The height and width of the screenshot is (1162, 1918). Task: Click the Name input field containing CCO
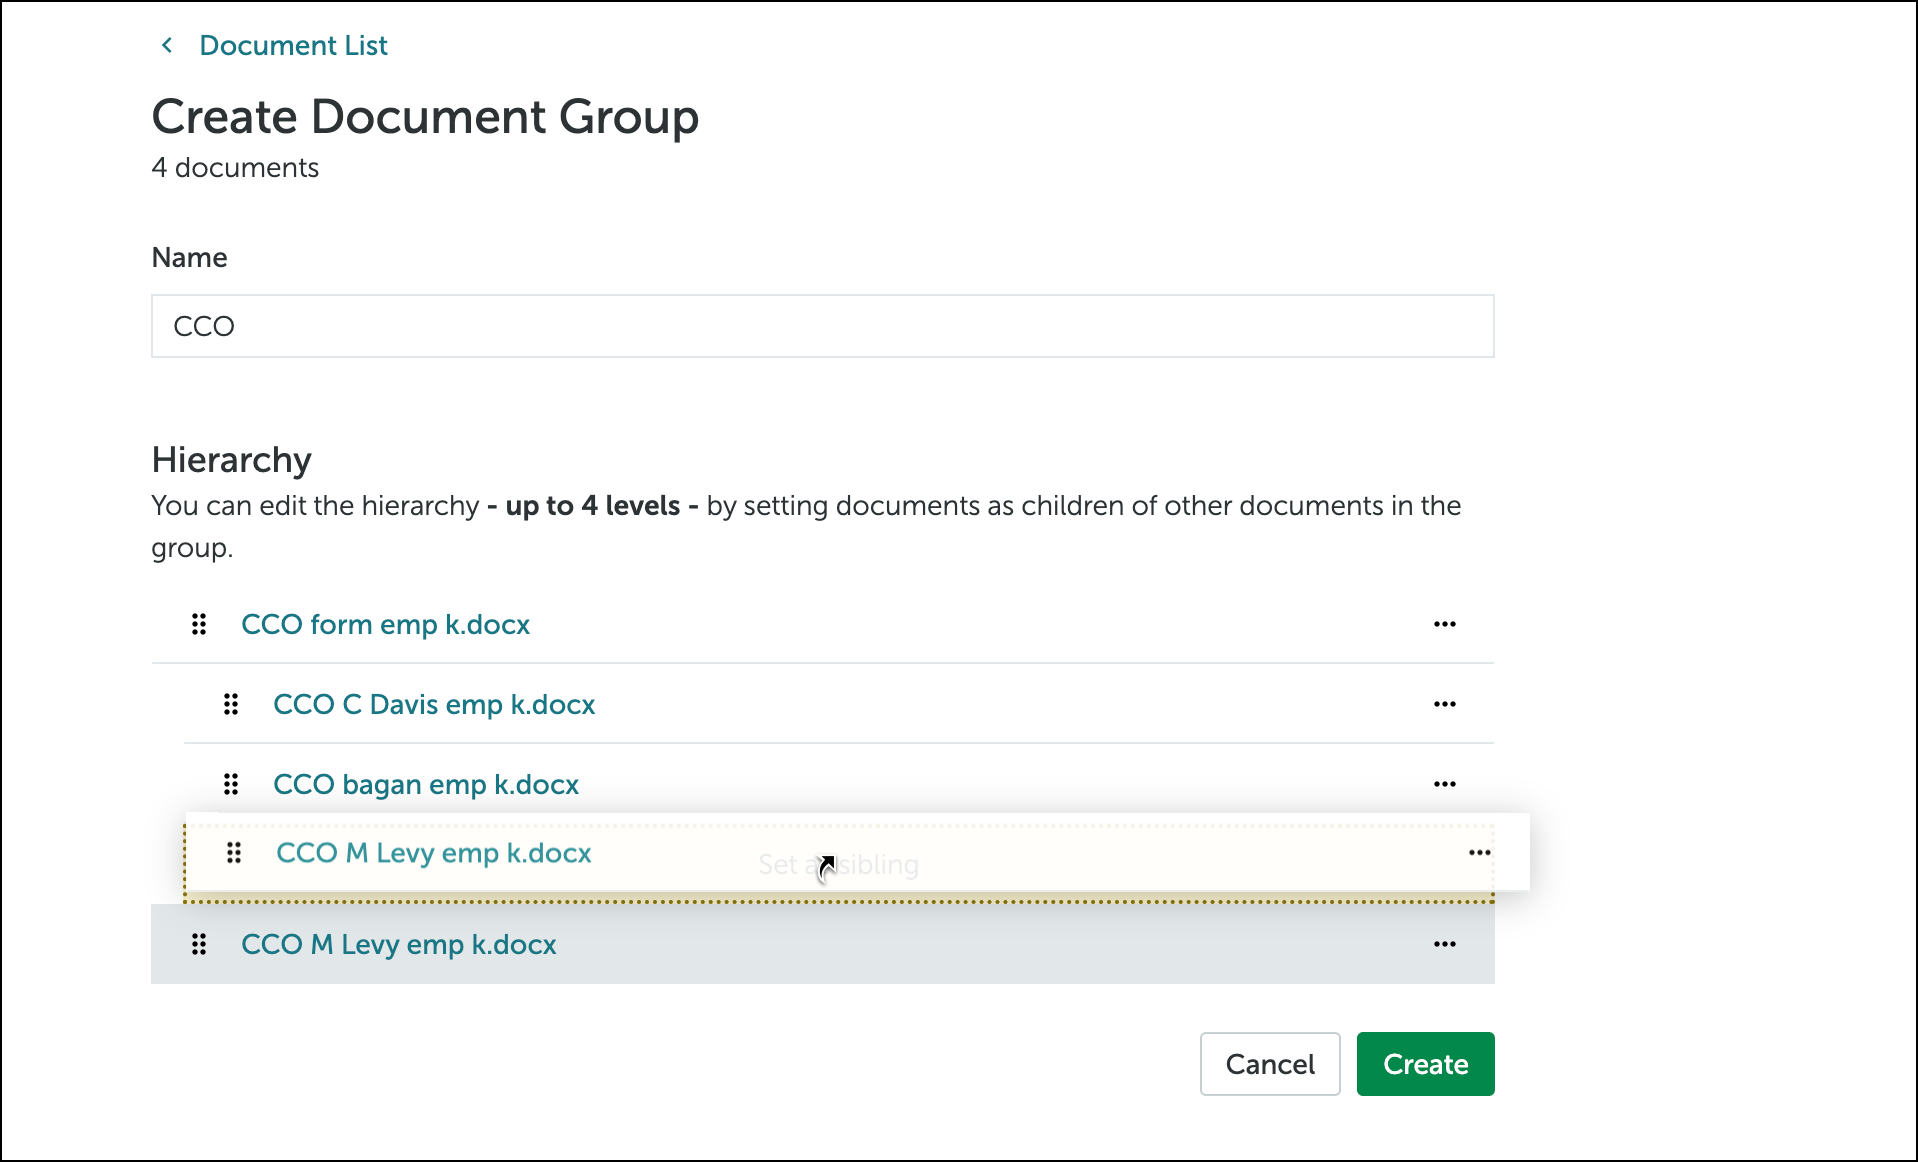click(822, 326)
